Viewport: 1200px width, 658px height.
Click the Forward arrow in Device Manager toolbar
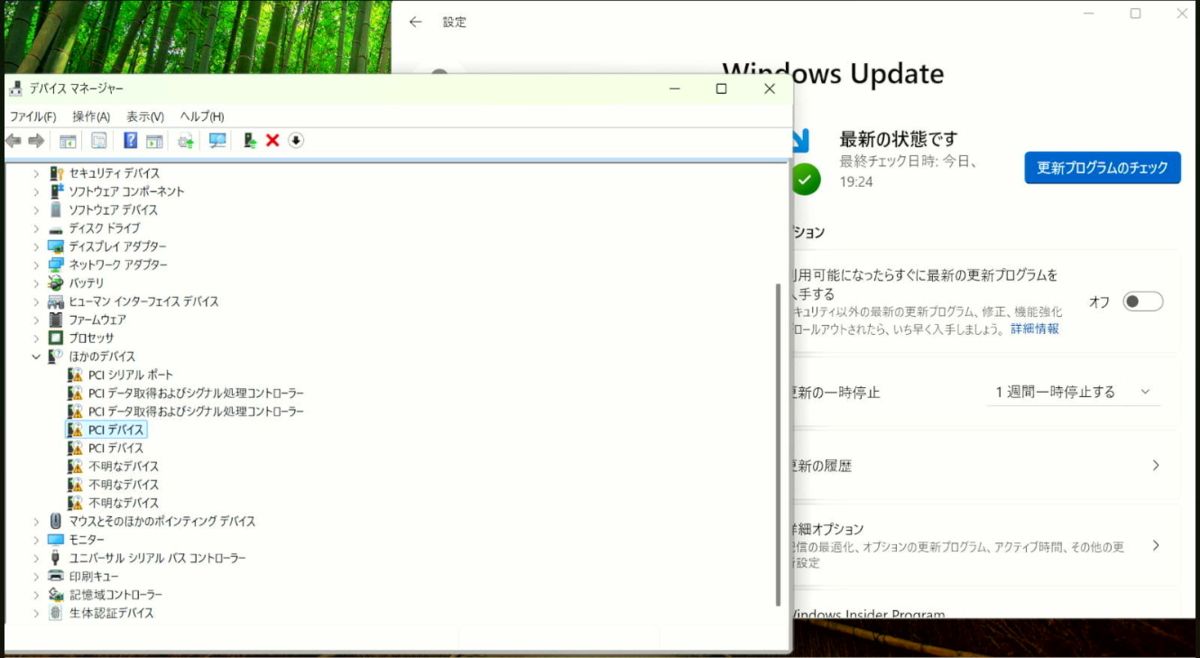click(36, 141)
